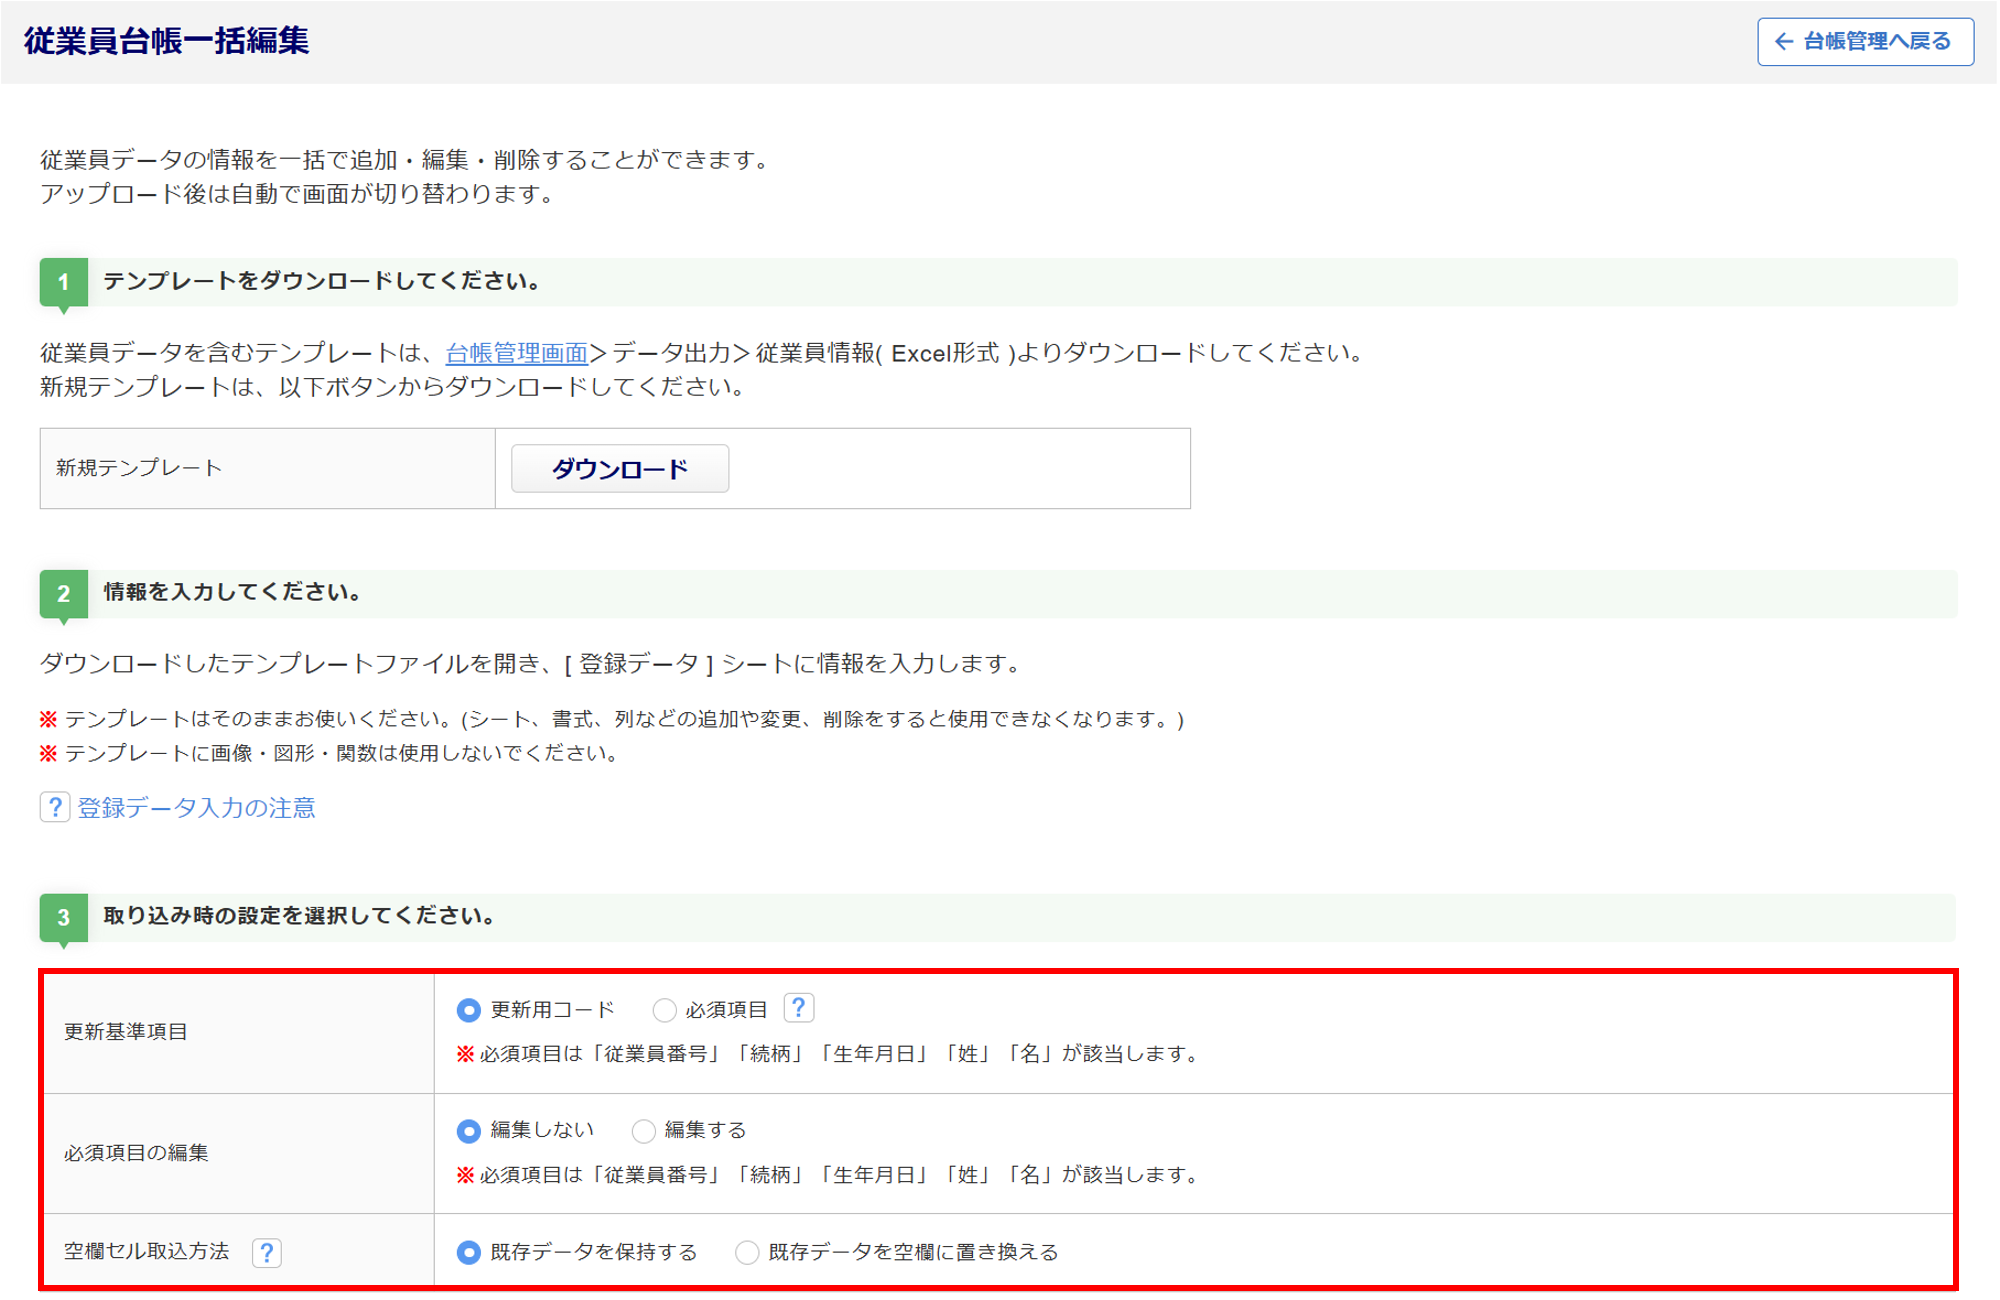
Task: Click the step 3 green number badge
Action: tap(63, 917)
